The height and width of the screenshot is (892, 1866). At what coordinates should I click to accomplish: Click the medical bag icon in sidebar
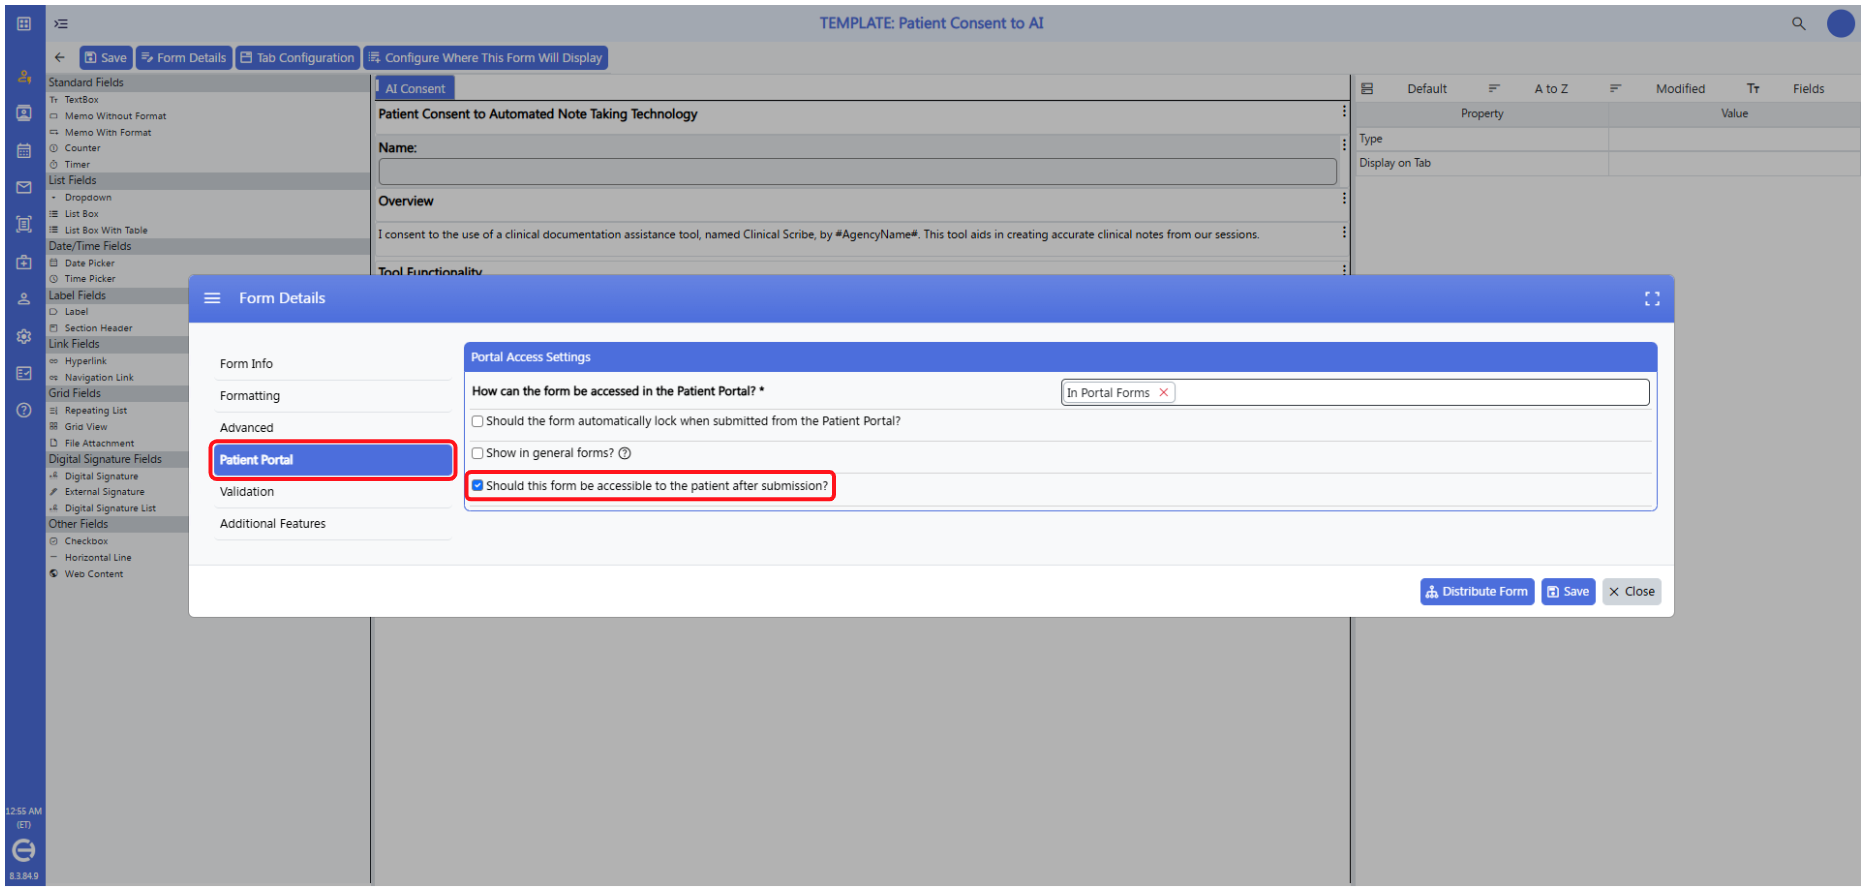point(24,262)
